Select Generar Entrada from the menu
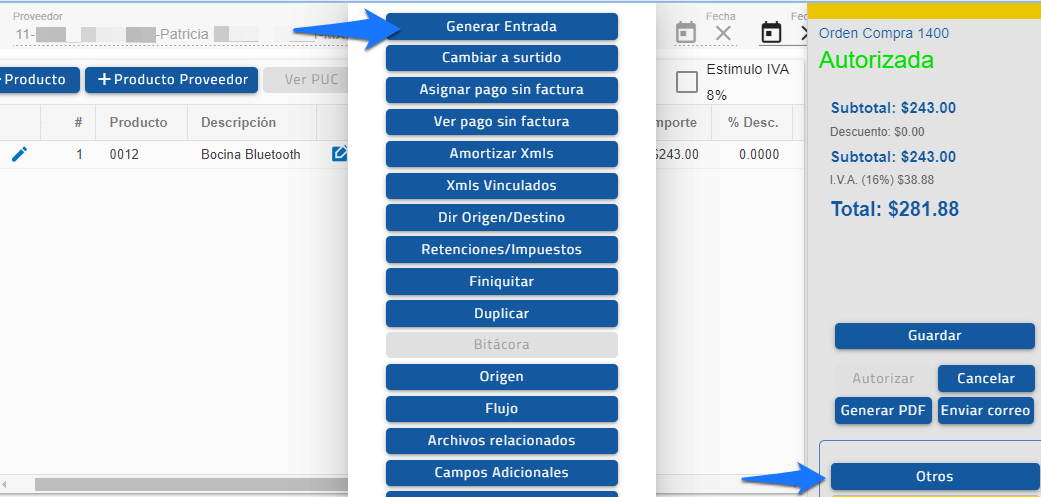Screen dimensions: 1041x497 [x=501, y=26]
